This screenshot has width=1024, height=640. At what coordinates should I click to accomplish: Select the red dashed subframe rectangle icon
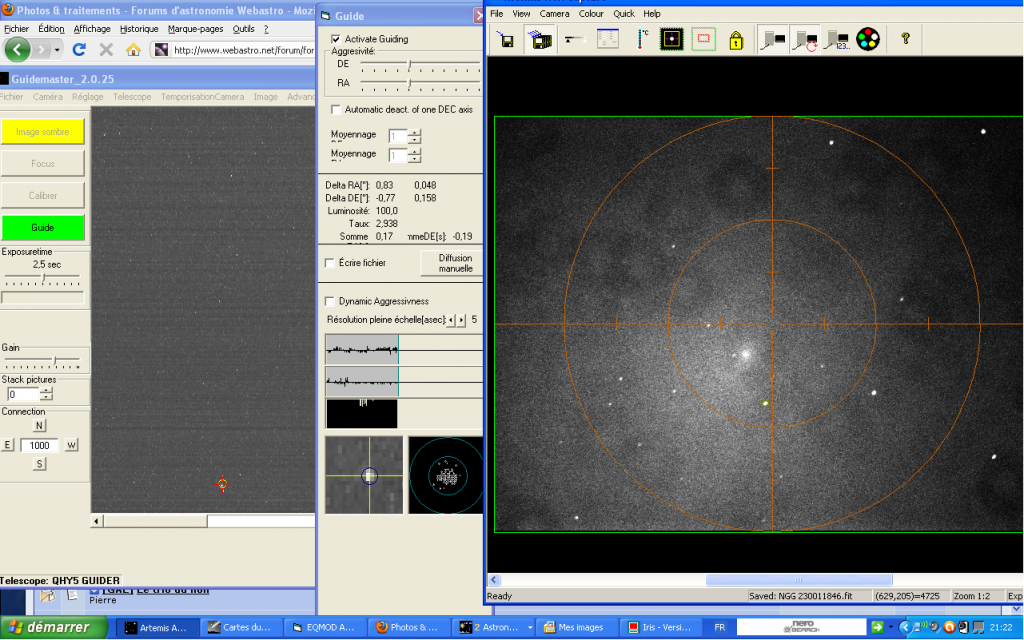coord(704,40)
